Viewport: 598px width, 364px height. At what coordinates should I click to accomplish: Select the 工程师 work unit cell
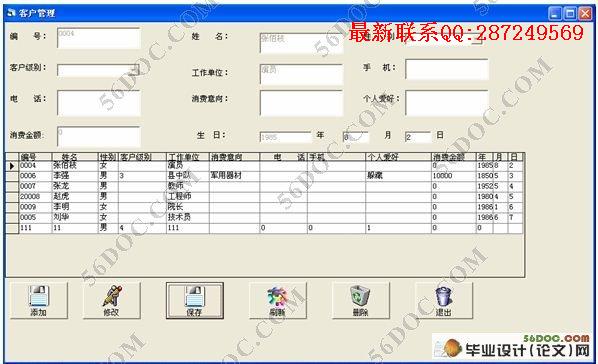(x=188, y=196)
